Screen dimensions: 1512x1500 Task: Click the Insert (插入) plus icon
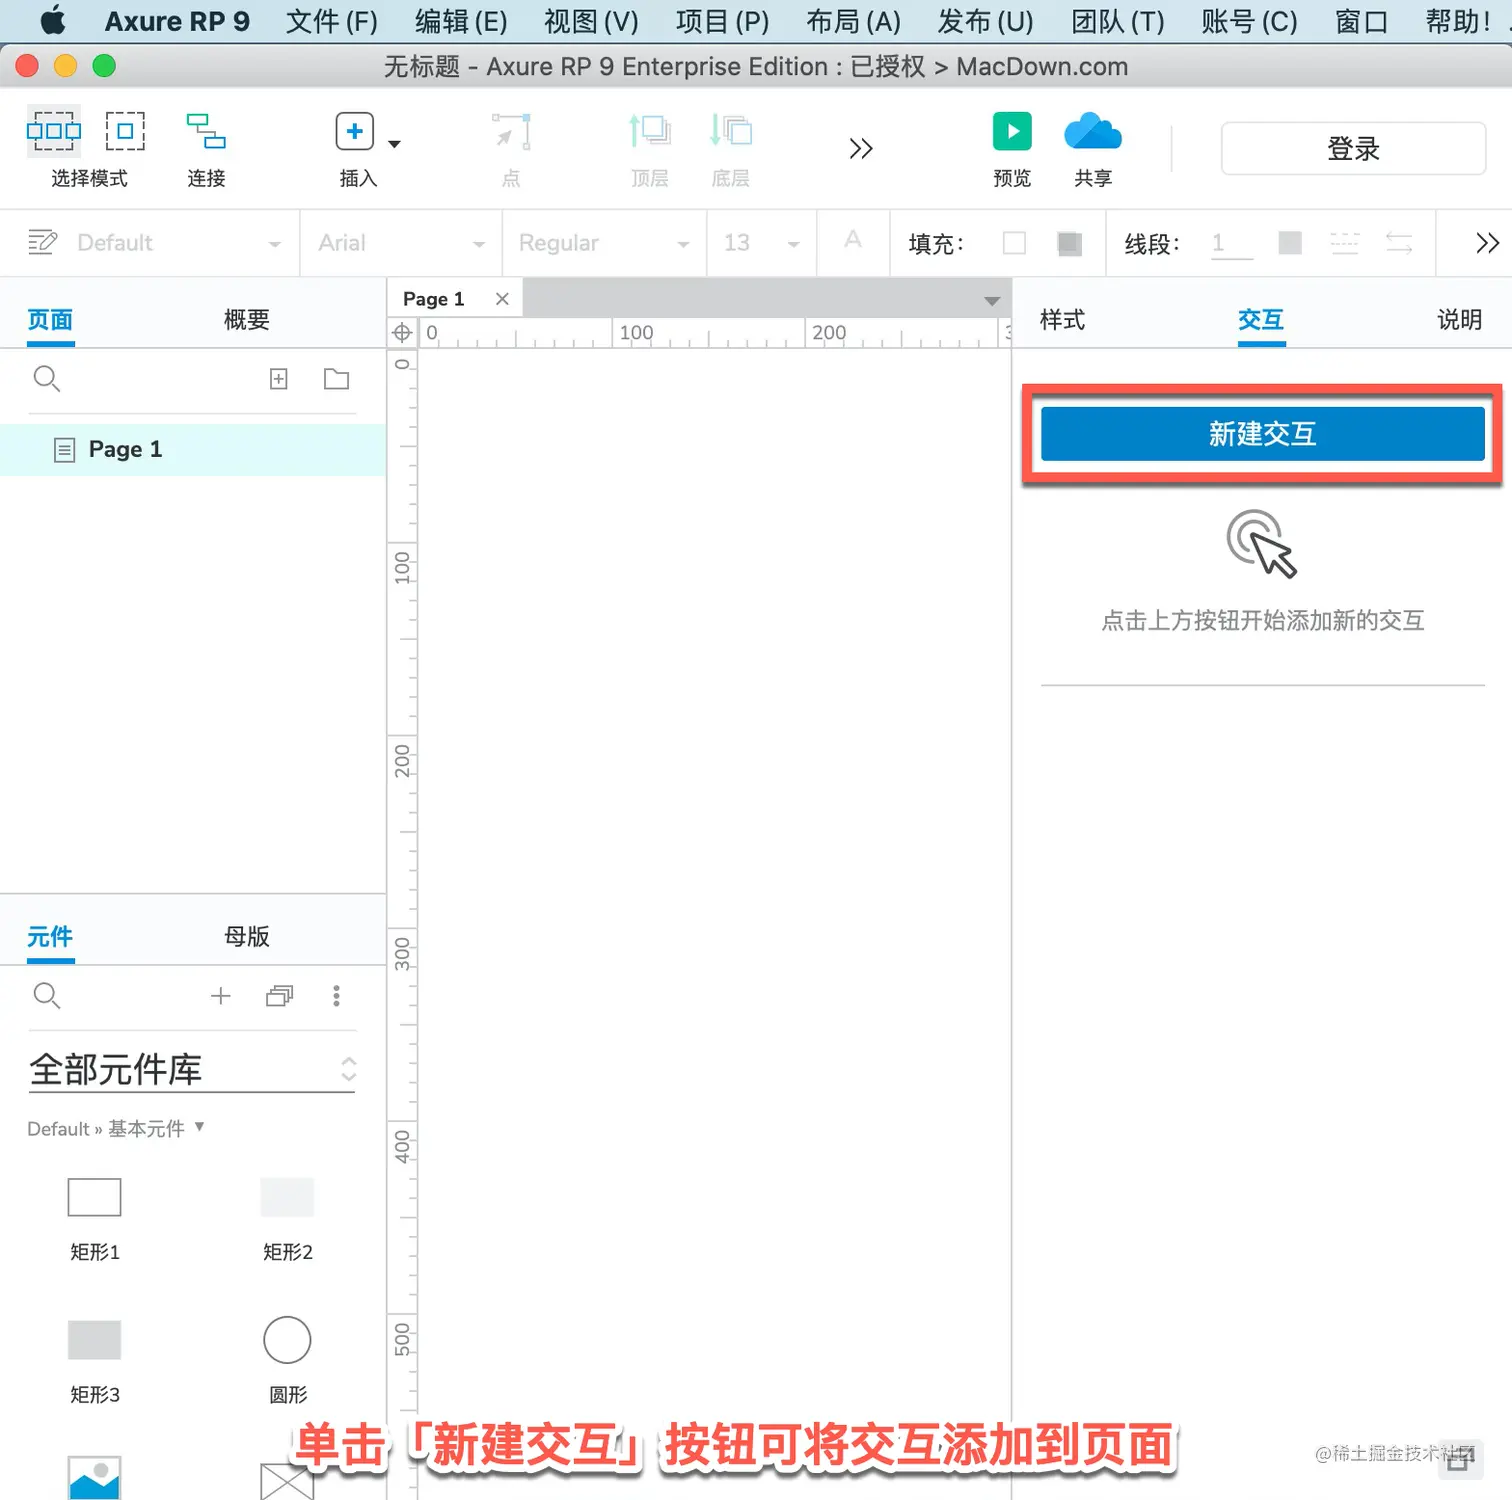(x=354, y=131)
